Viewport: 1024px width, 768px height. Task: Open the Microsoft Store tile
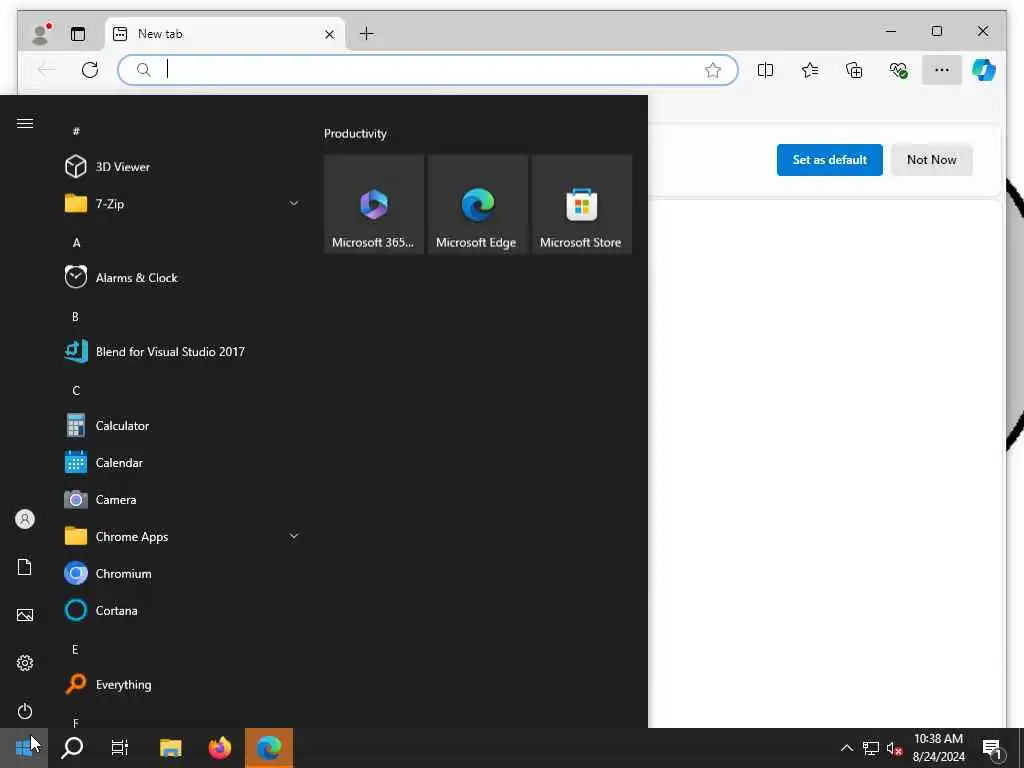click(x=581, y=204)
